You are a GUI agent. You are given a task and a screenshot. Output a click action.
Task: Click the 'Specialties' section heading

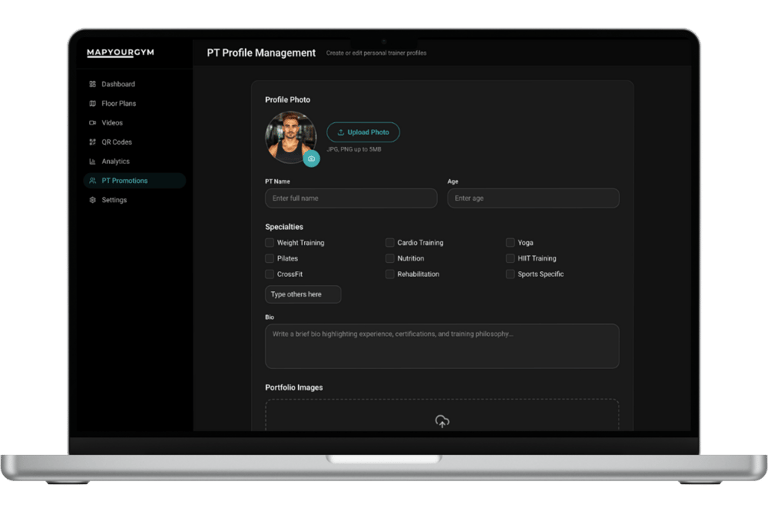[x=284, y=227]
